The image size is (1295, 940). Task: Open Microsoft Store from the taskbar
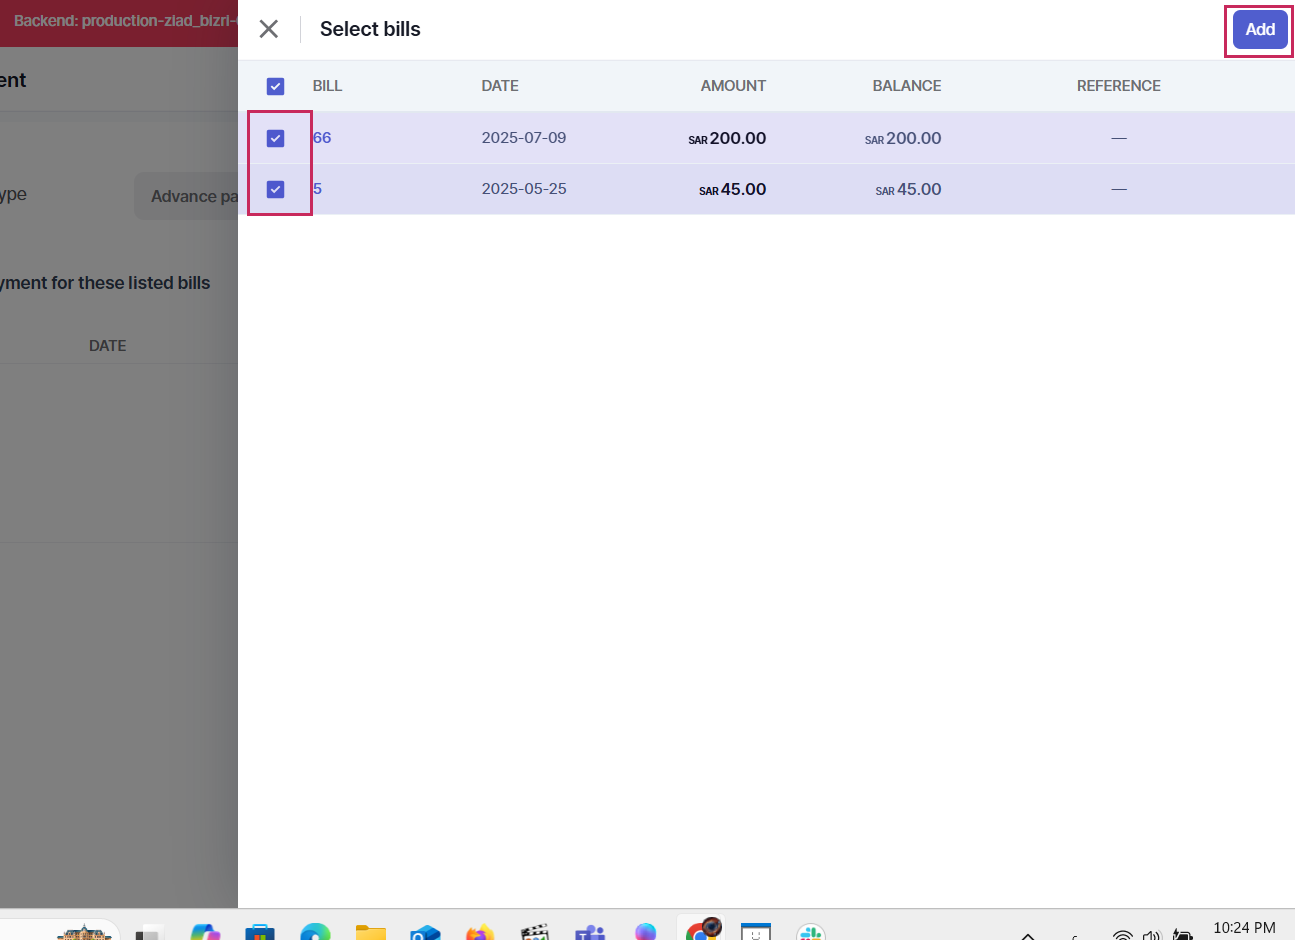260,933
